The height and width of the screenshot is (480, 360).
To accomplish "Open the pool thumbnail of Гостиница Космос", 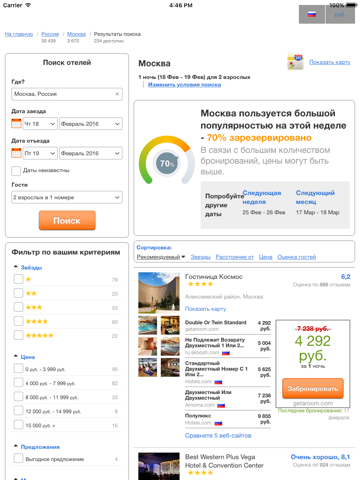I will tap(148, 325).
